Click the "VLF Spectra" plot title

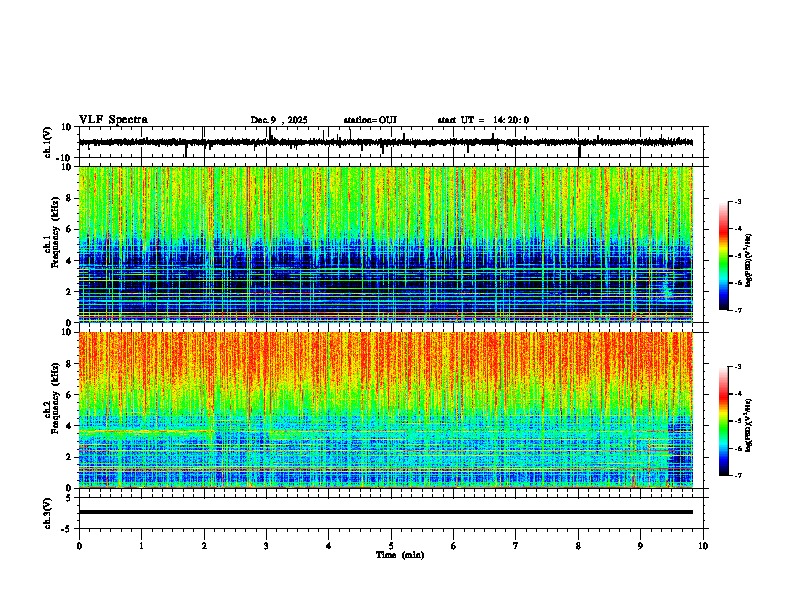(113, 120)
